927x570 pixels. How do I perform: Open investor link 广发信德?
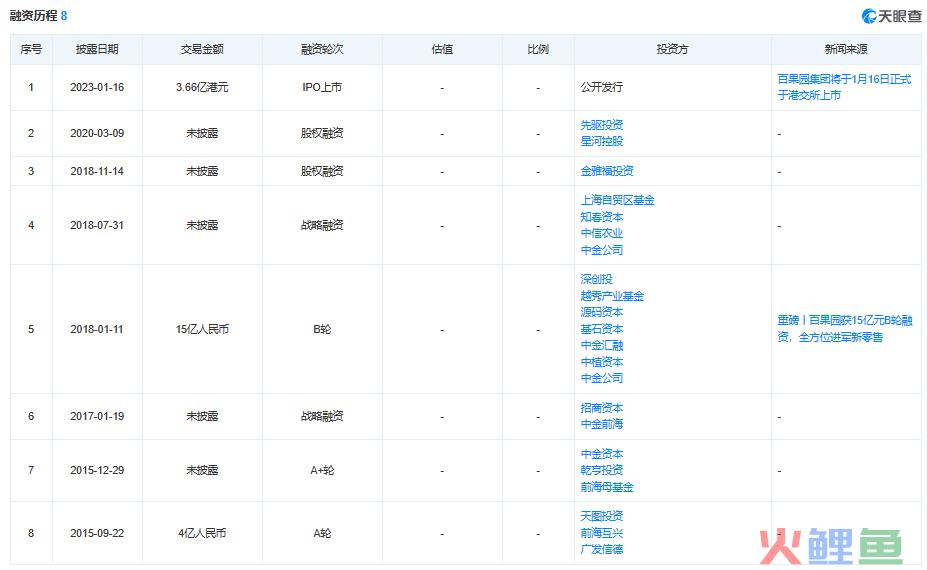click(x=601, y=549)
